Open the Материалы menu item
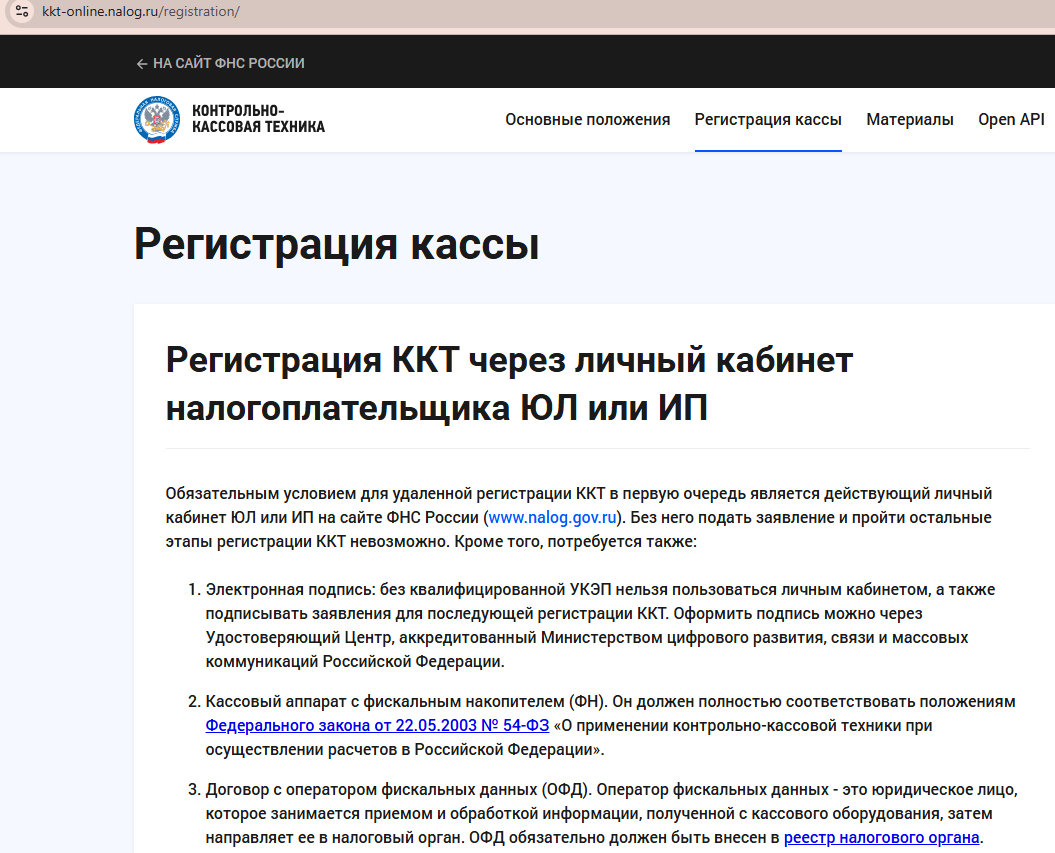Screen dimensions: 1055x853 point(910,120)
